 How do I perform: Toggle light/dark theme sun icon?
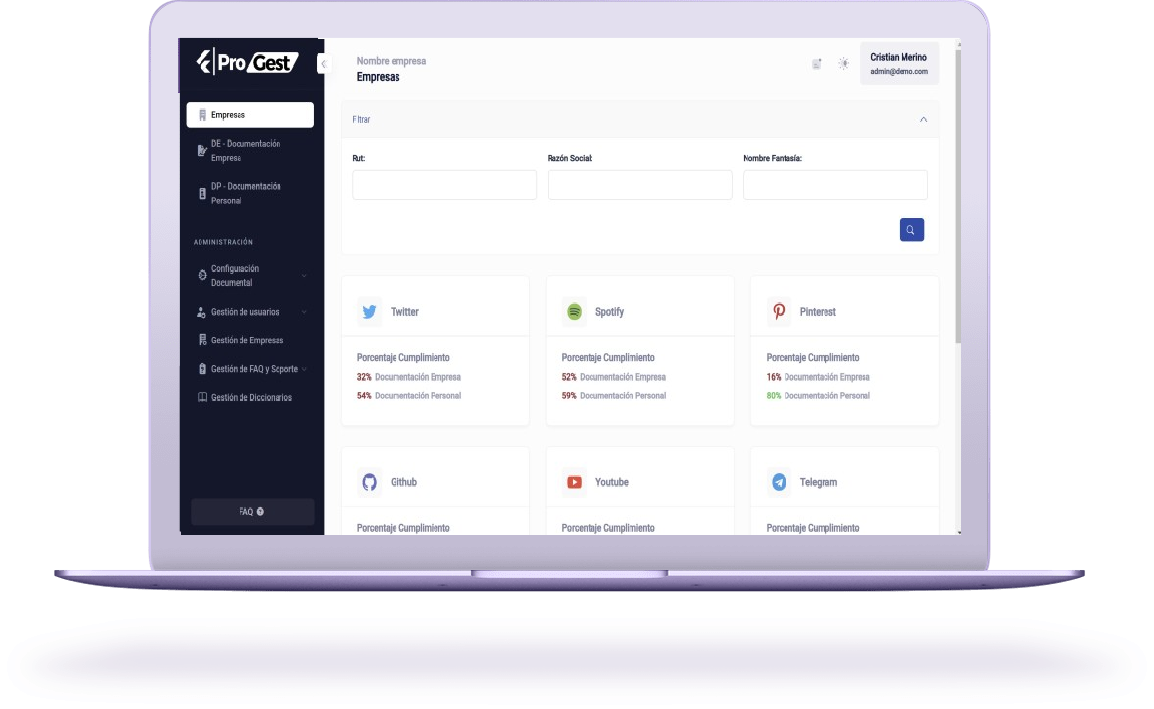[844, 64]
